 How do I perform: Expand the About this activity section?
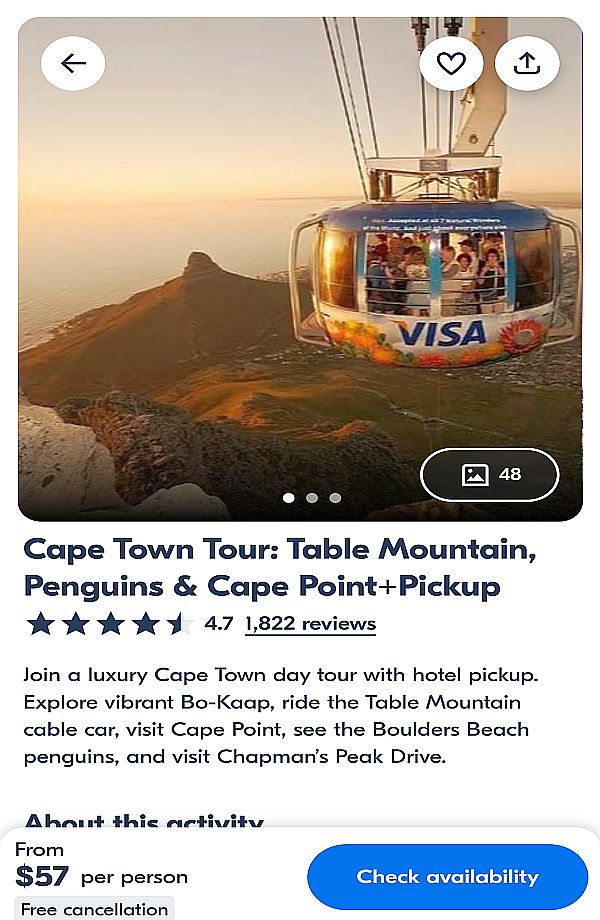point(143,822)
